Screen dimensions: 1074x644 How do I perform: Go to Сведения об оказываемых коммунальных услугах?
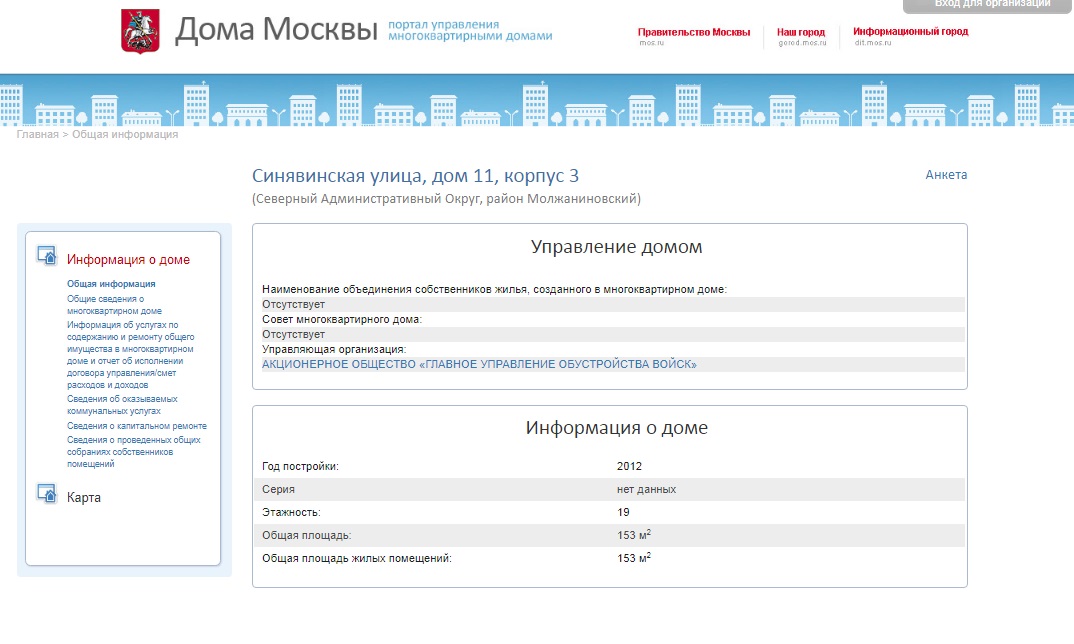point(122,404)
